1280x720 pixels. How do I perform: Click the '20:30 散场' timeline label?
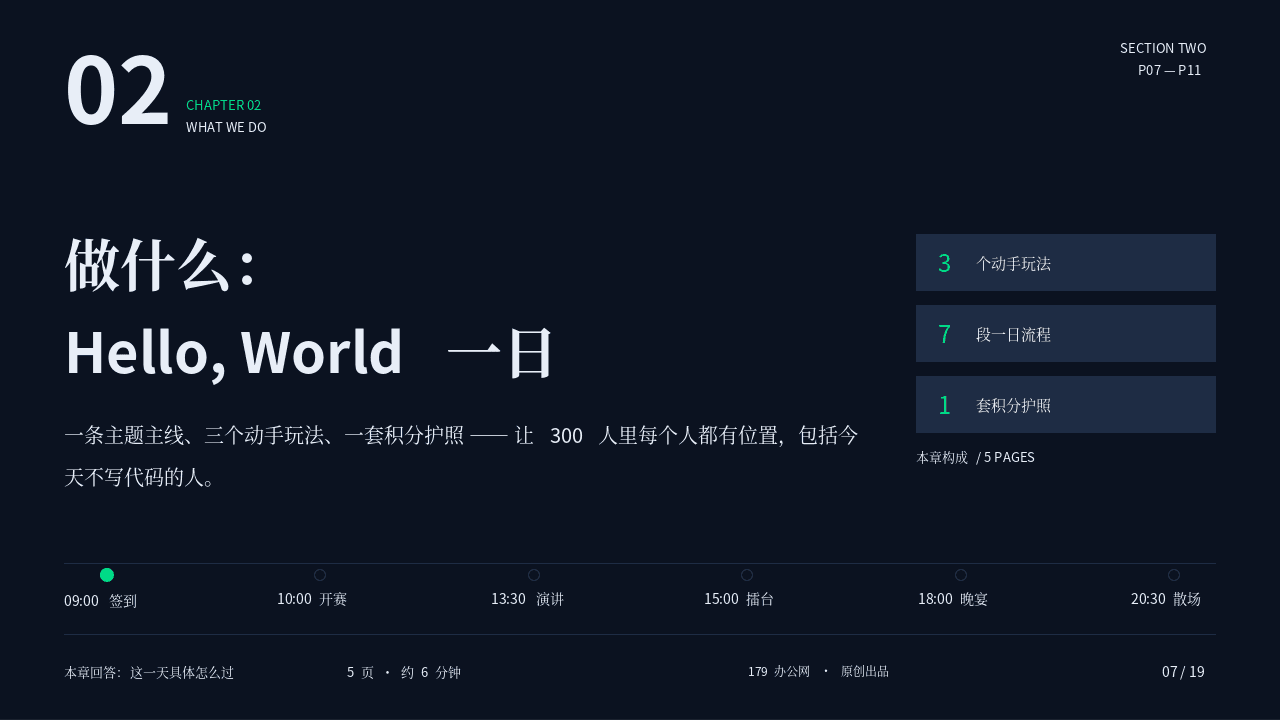(x=1166, y=599)
